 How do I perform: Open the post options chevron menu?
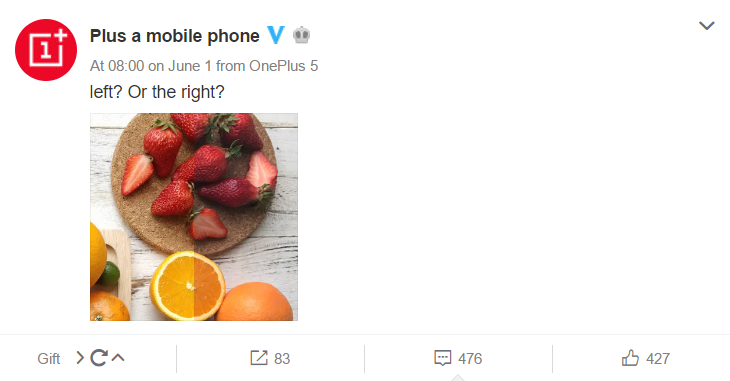pos(706,26)
